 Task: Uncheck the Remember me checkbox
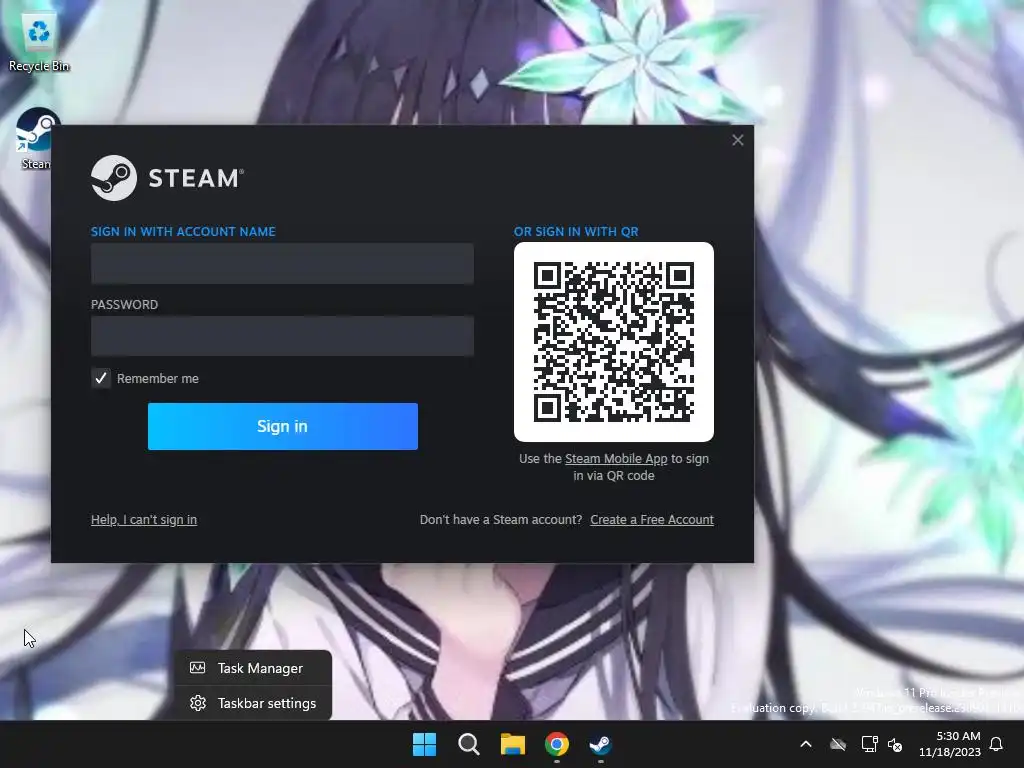tap(101, 378)
